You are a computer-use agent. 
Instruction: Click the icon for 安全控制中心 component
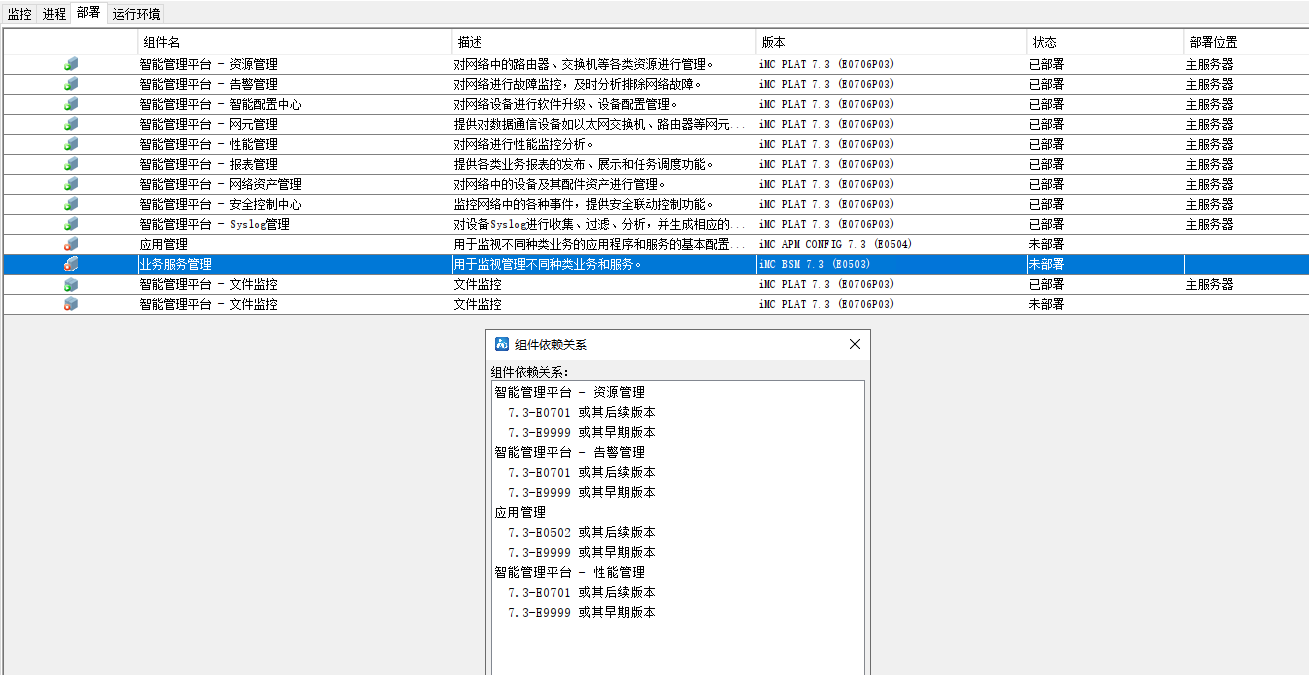(71, 204)
